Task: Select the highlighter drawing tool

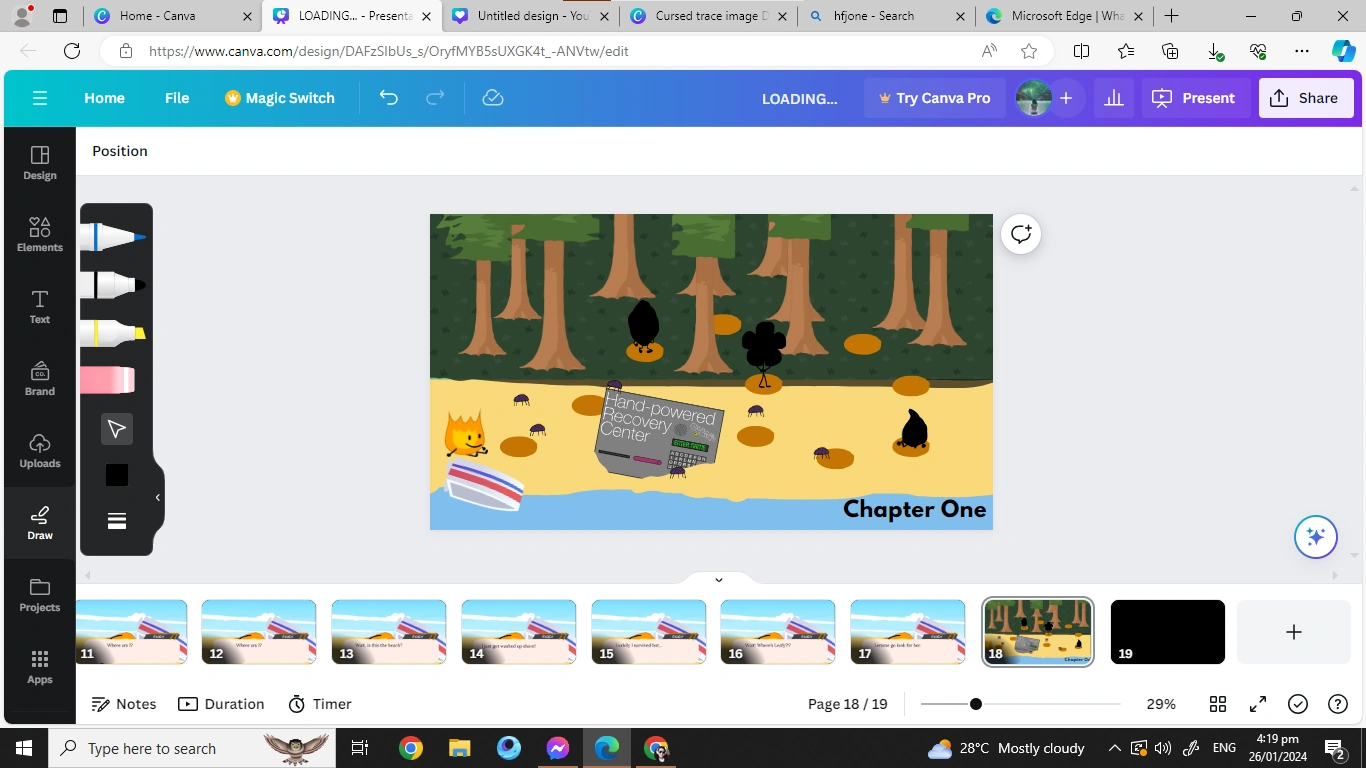Action: click(x=113, y=332)
